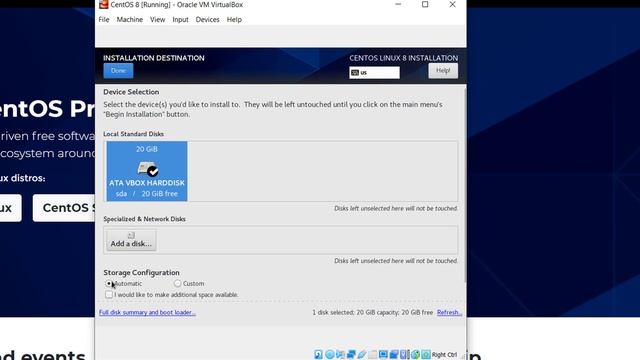Click the display settings status icon
Screen dimensions: 640x360
pos(384,354)
